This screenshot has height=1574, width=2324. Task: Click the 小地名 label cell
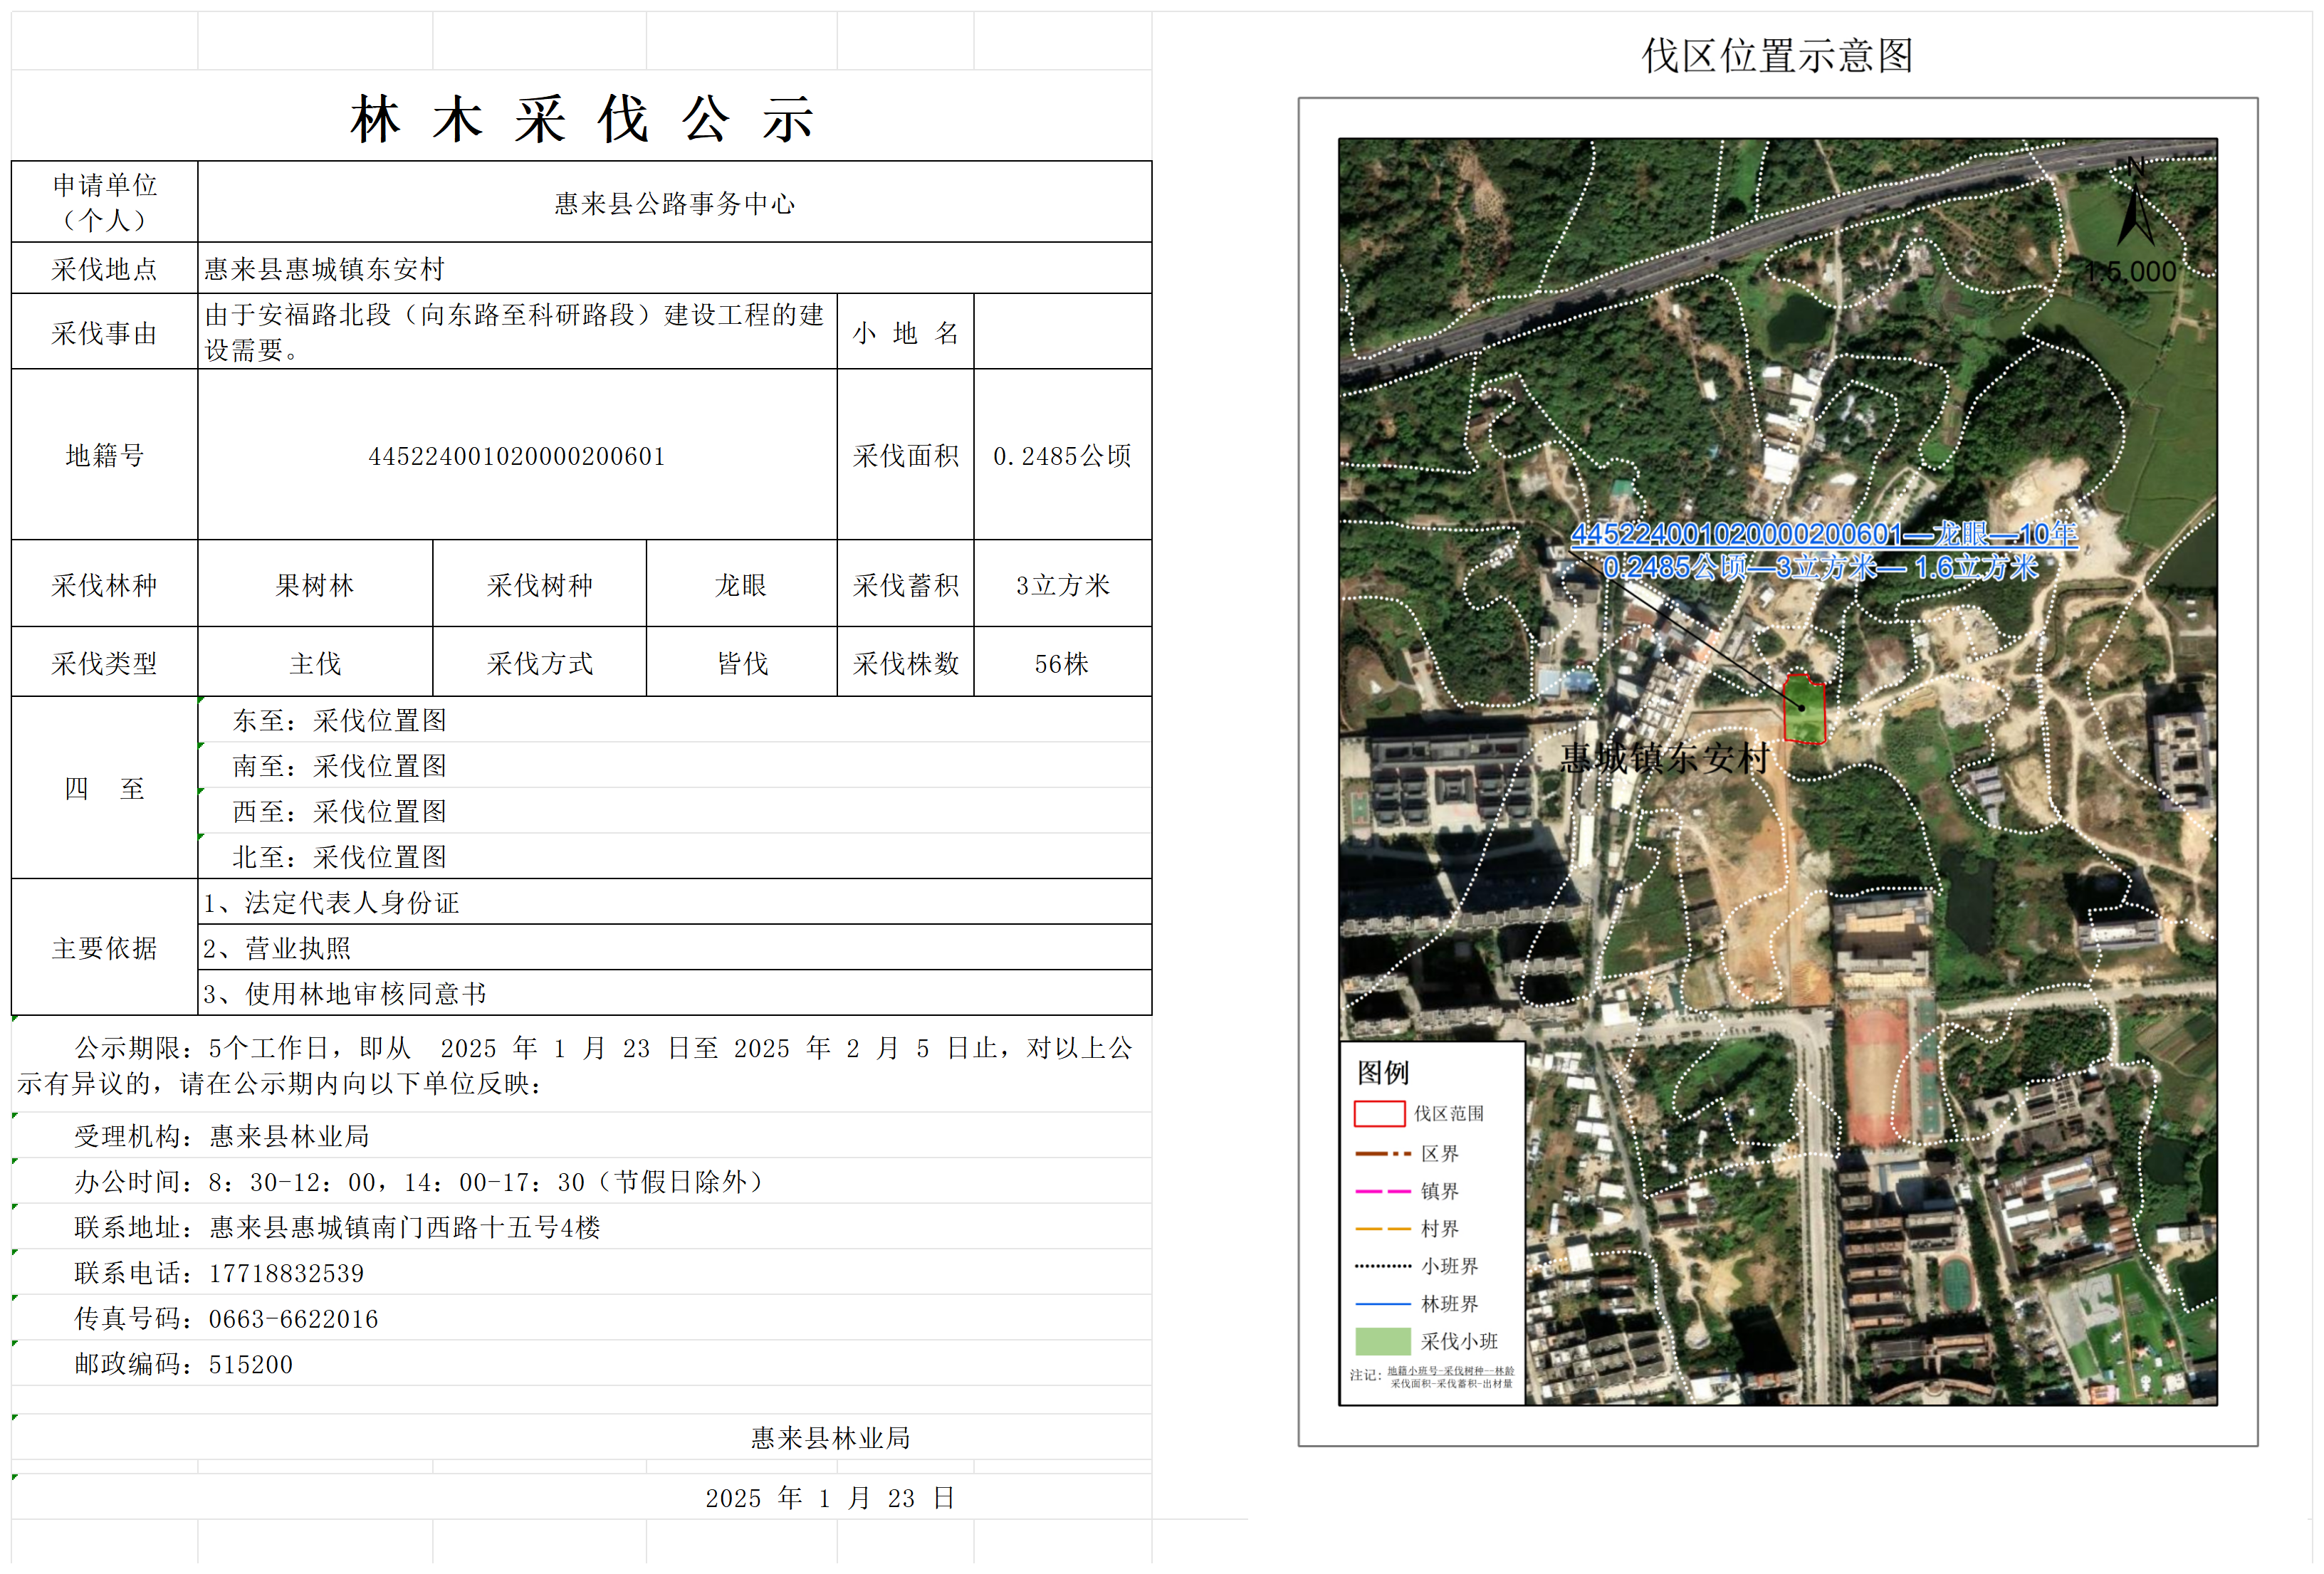pos(905,332)
